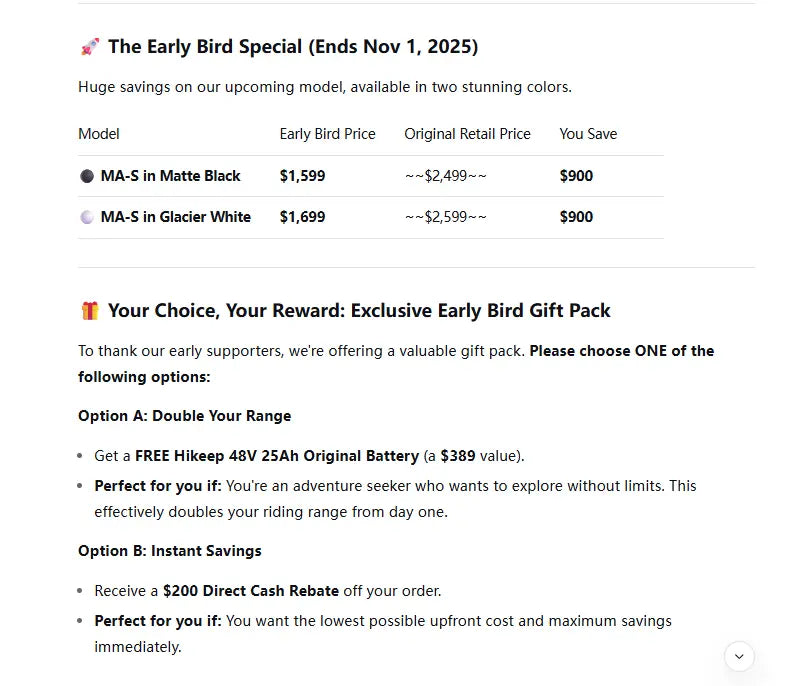The height and width of the screenshot is (686, 792).
Task: Click the Model column header
Action: pyautogui.click(x=98, y=134)
